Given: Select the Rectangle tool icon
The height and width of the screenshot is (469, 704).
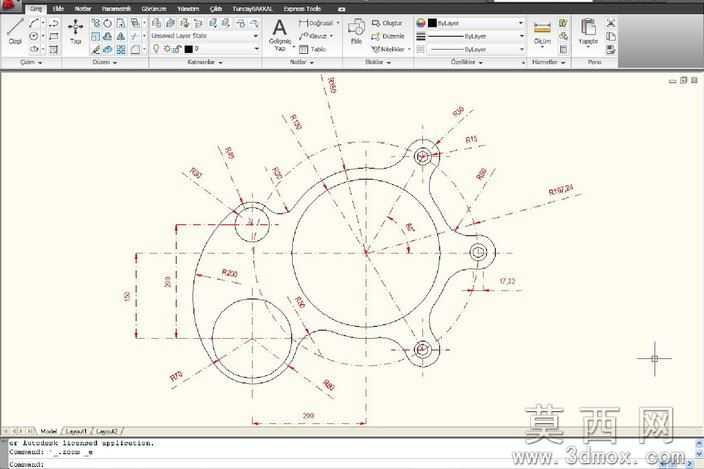Looking at the screenshot, I should [53, 36].
